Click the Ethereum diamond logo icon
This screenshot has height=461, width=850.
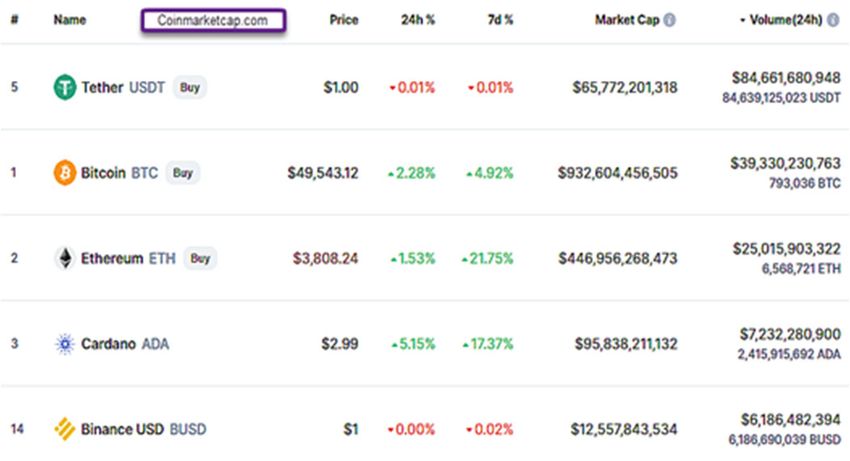click(64, 258)
